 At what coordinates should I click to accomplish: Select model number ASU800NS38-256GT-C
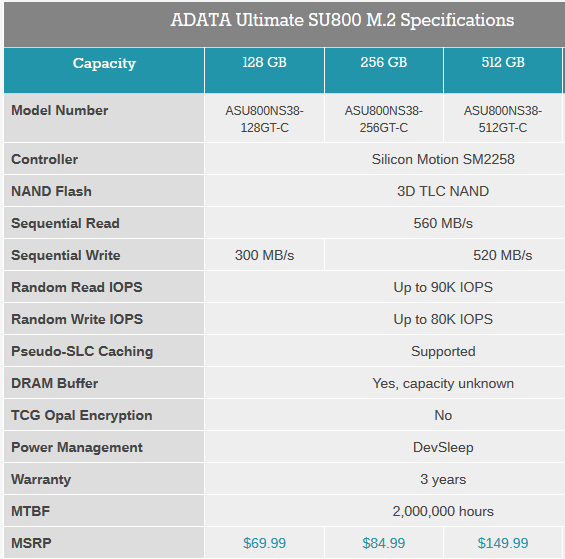384,119
